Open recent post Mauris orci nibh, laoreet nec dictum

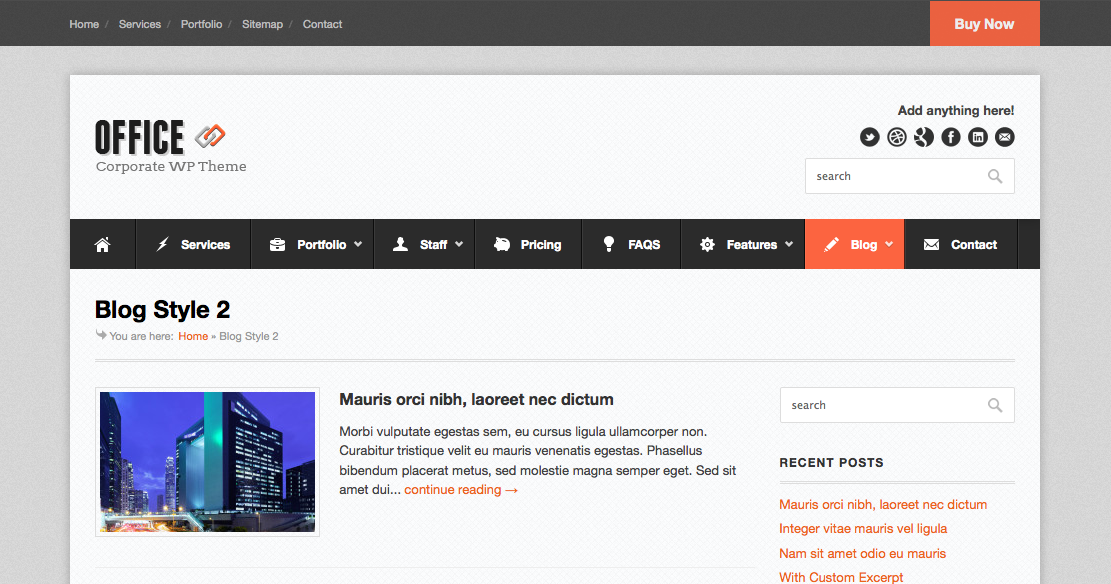pos(883,505)
